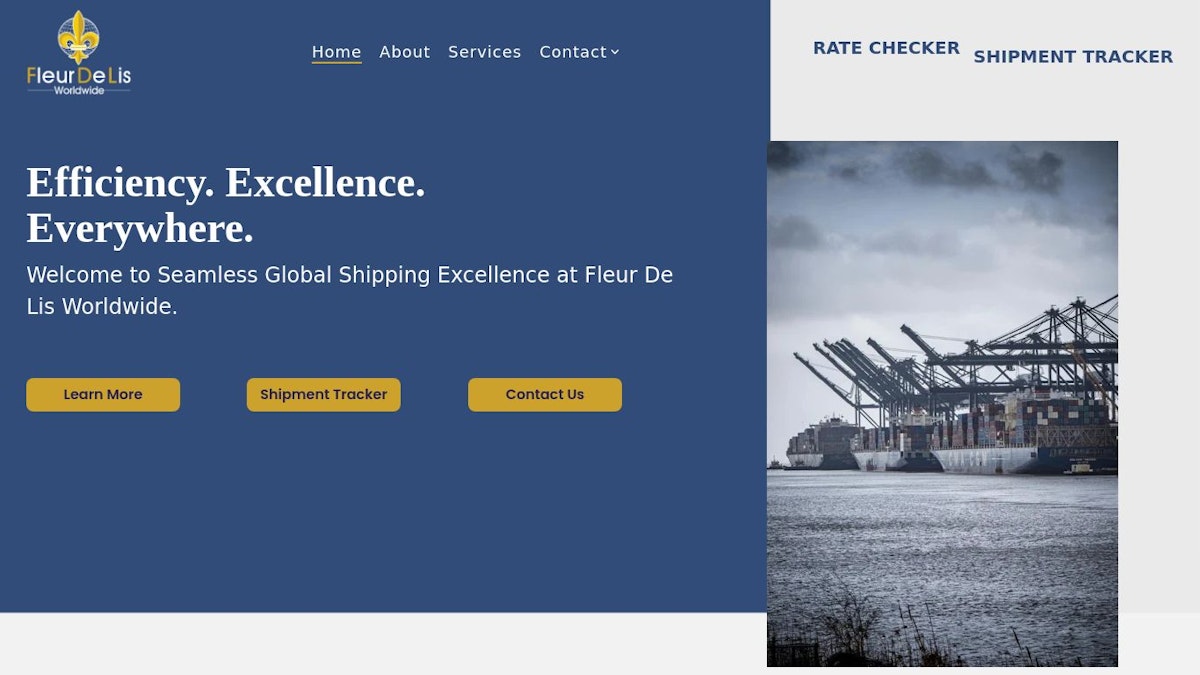
Task: Select Services in the navigation bar
Action: (x=484, y=52)
